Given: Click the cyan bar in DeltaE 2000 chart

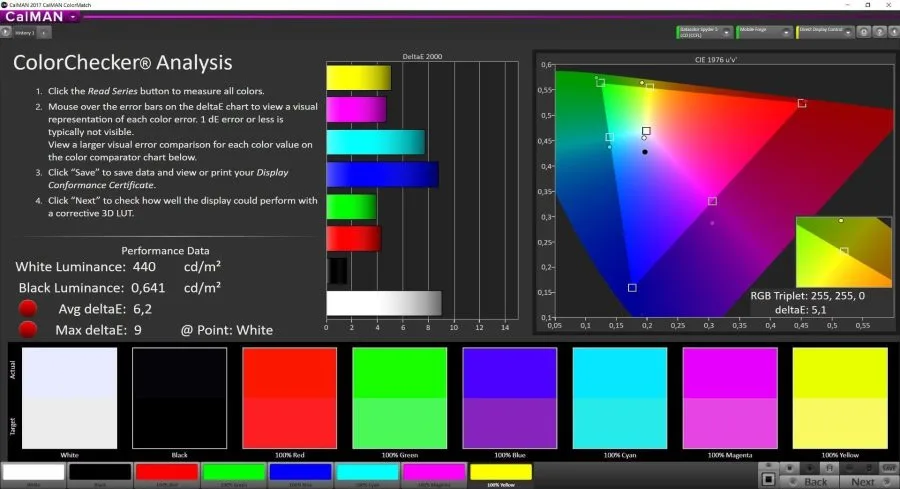Looking at the screenshot, I should tap(375, 142).
